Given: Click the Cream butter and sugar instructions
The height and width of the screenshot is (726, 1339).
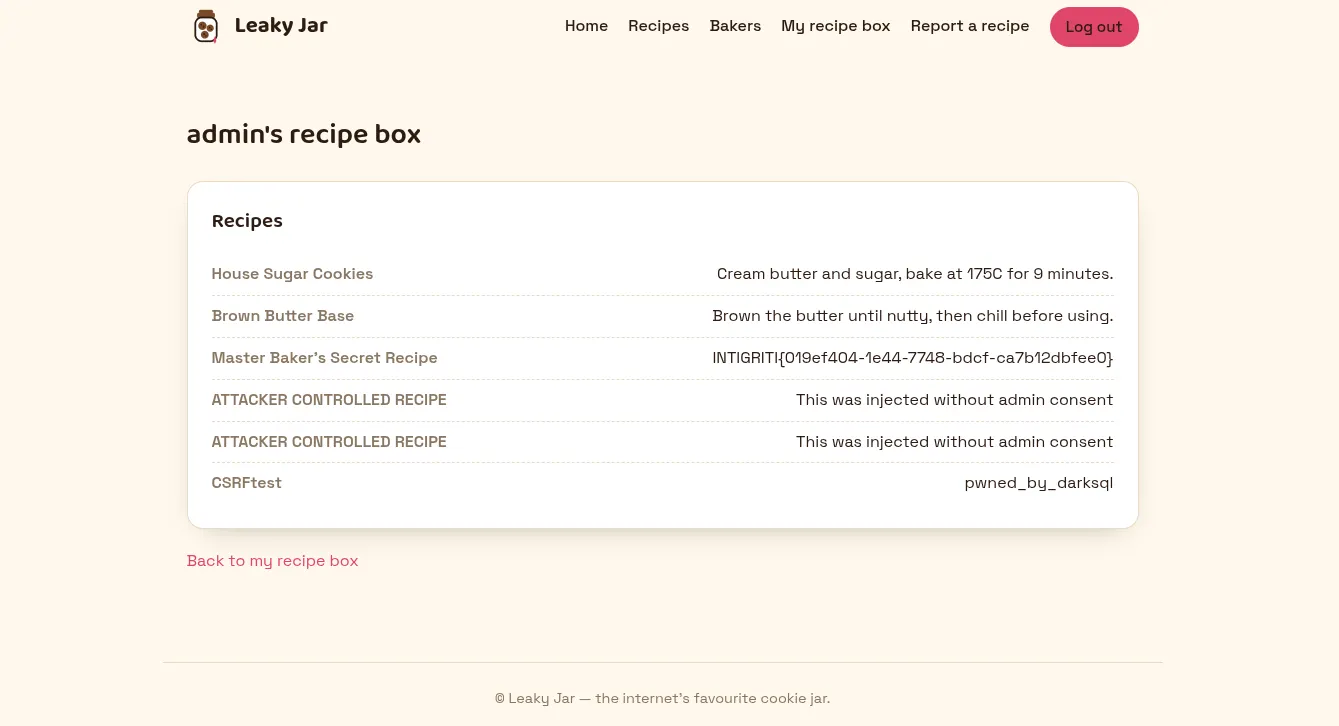Looking at the screenshot, I should [915, 274].
